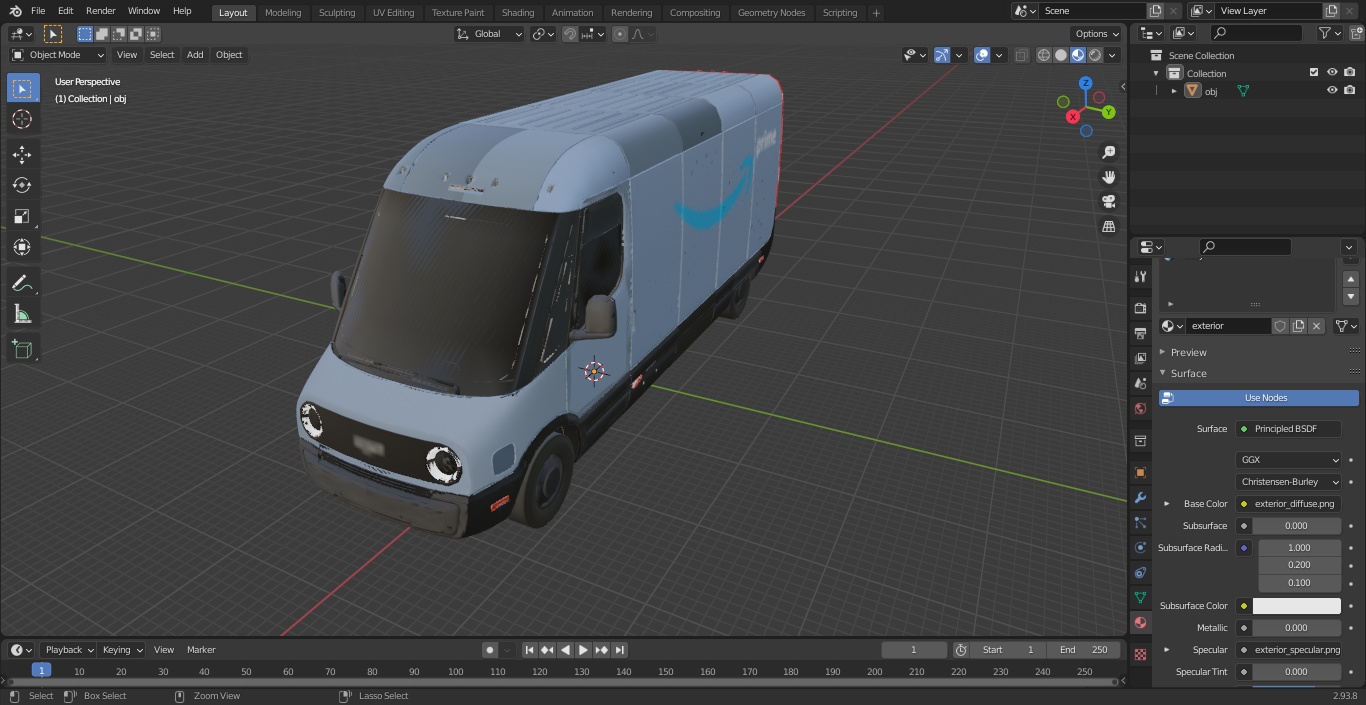
Task: Select the Cursor tool in toolbar
Action: point(22,119)
